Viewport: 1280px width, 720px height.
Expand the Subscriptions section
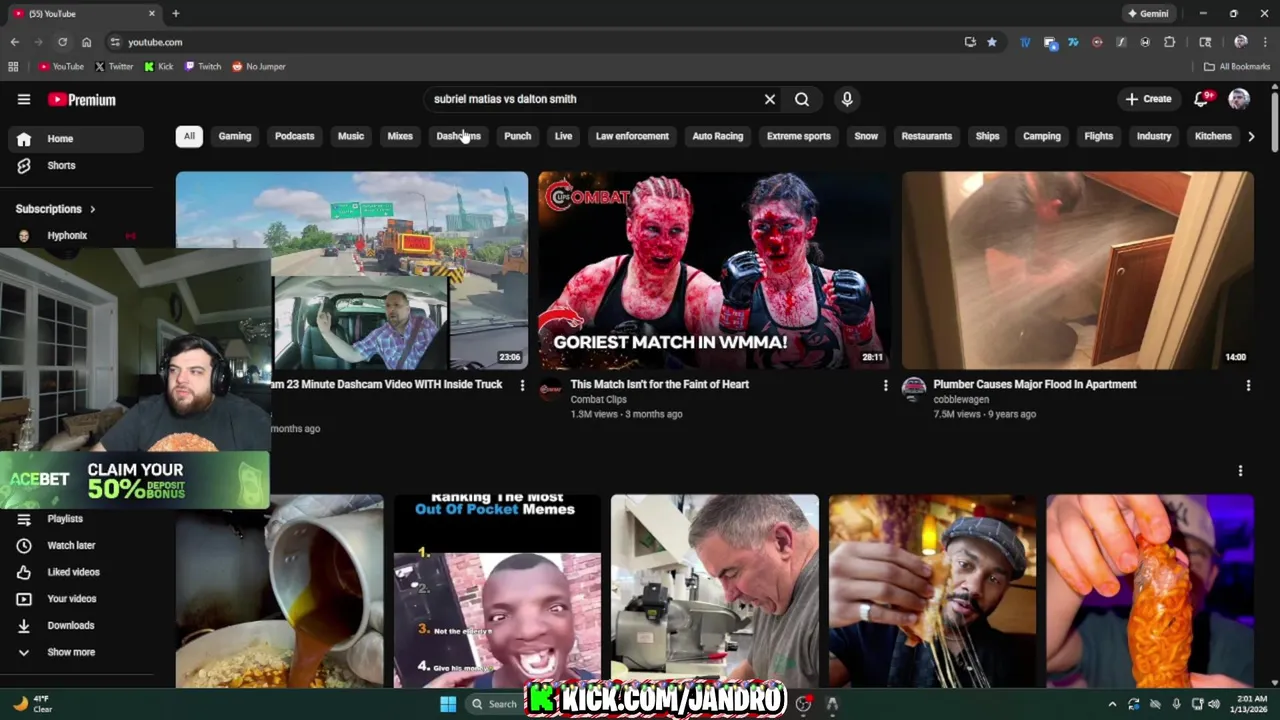[x=56, y=209]
